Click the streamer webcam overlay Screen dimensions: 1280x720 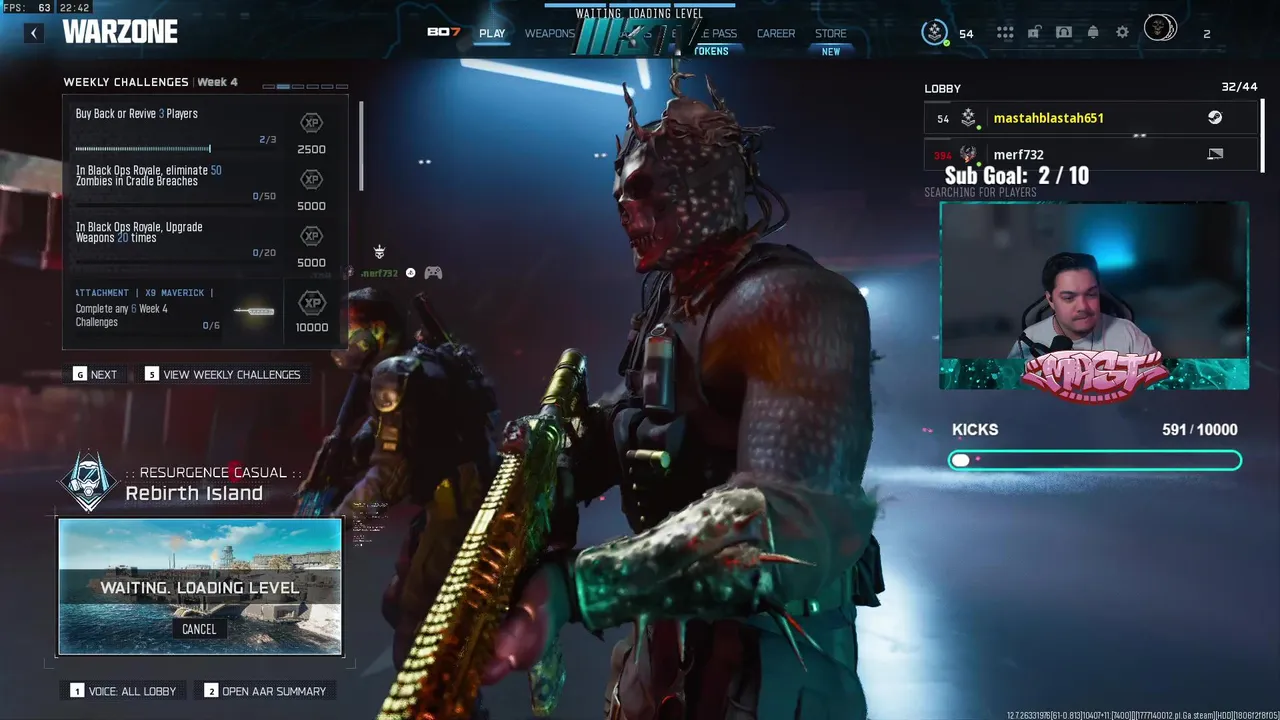pos(1094,296)
